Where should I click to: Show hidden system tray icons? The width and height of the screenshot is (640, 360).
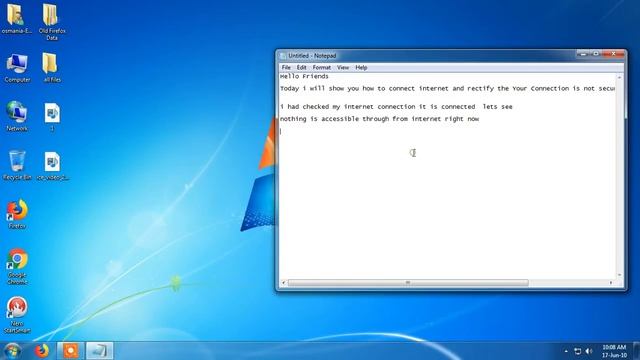coord(566,351)
